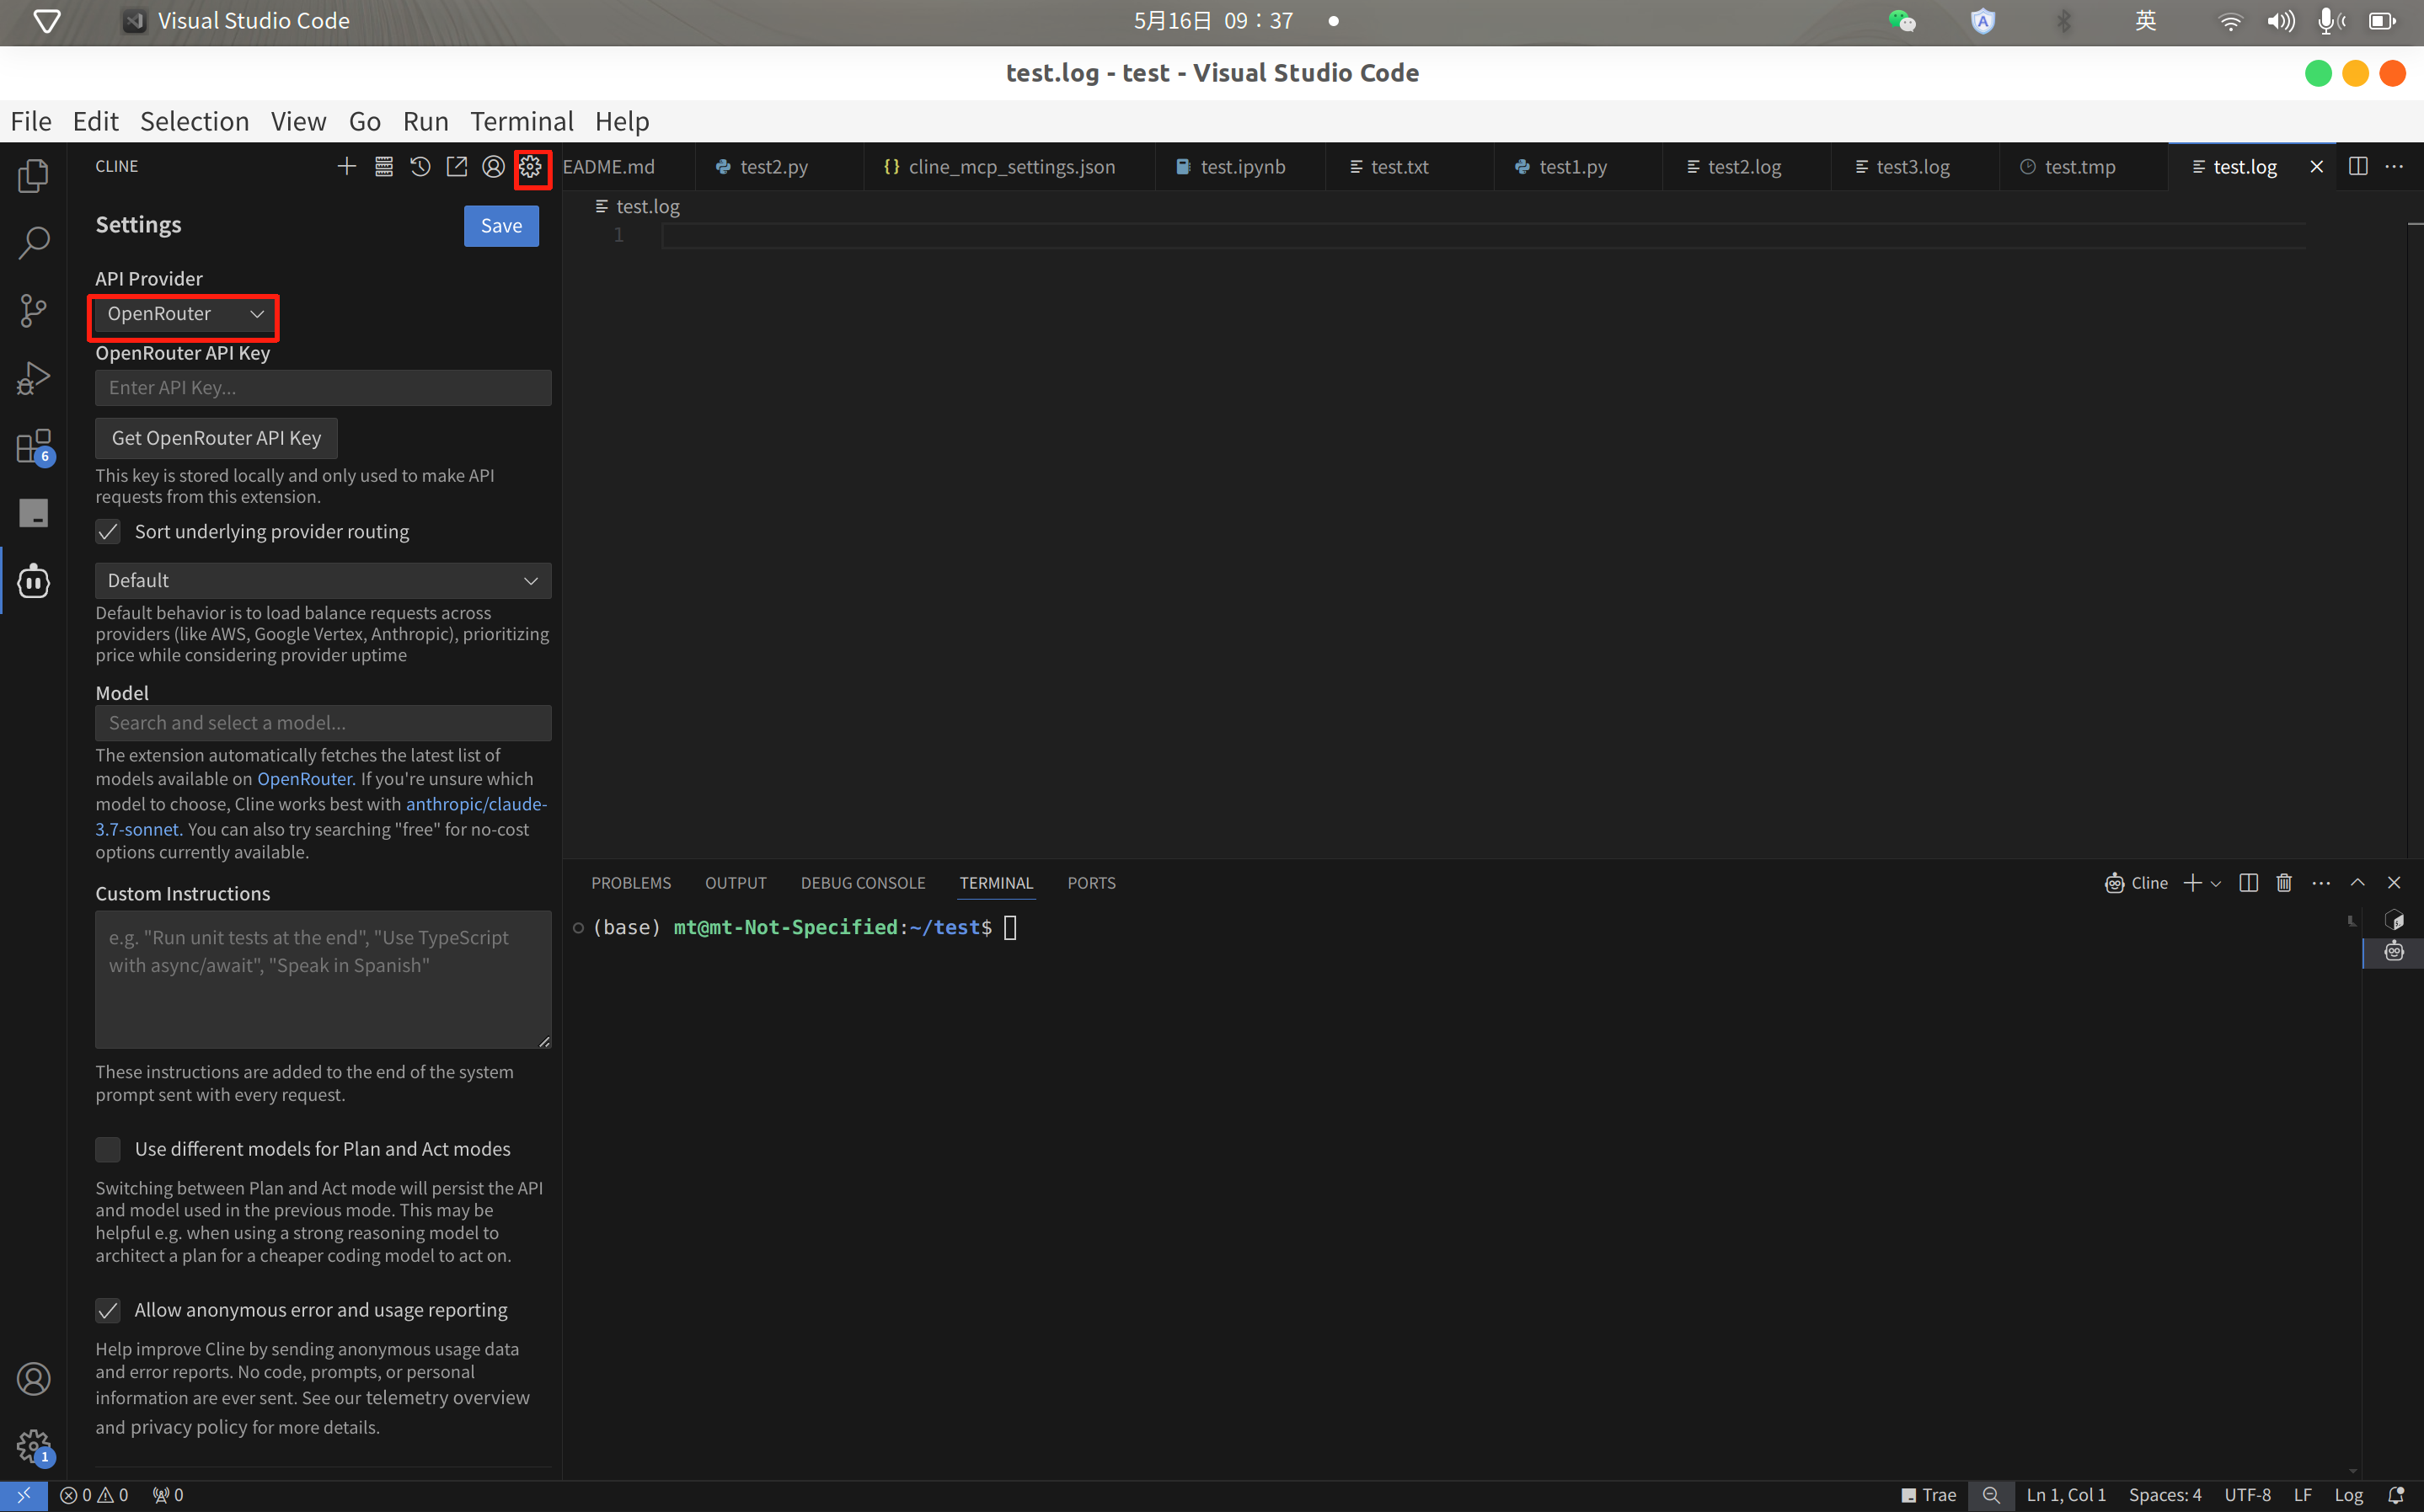Click the Save settings button
This screenshot has width=2424, height=1512.
(x=501, y=226)
